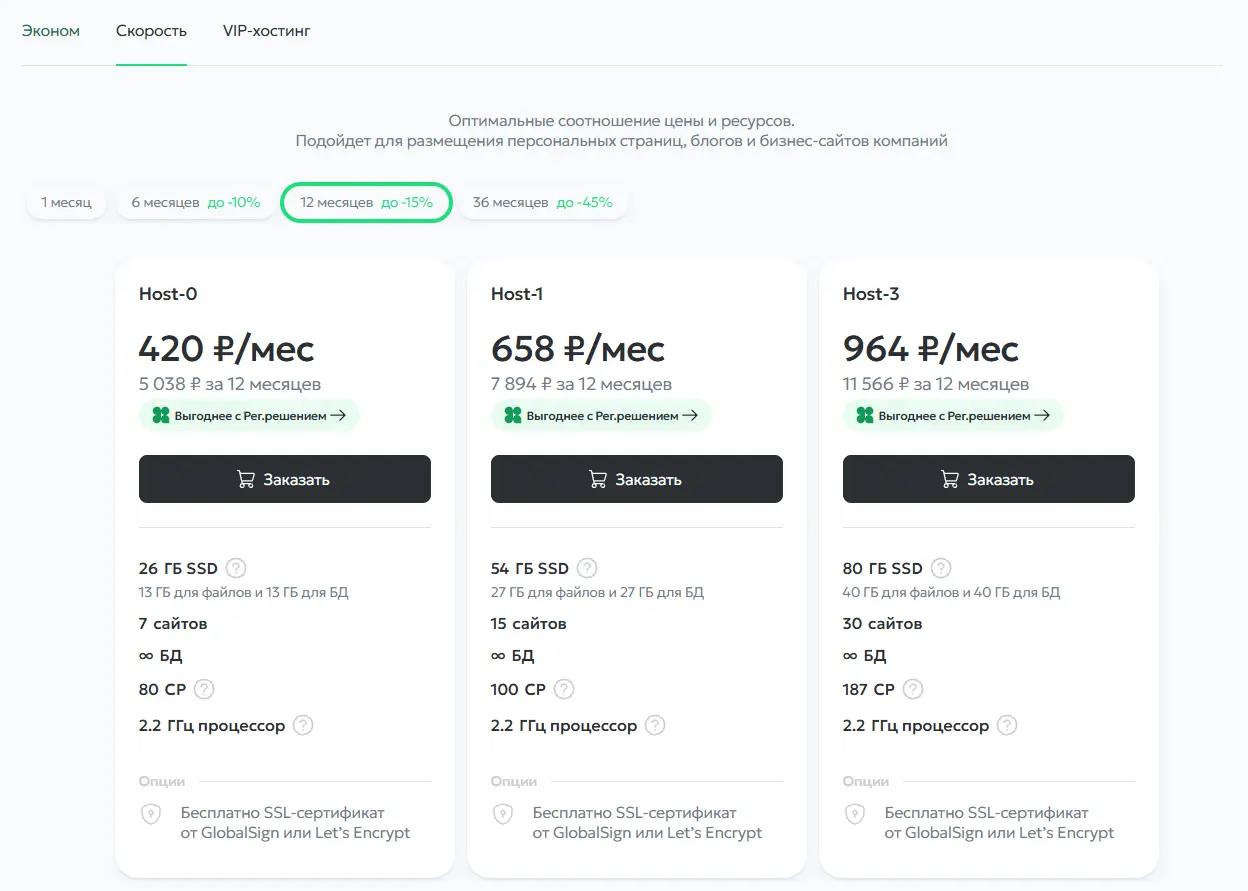This screenshot has width=1248, height=891.
Task: Click help icon for Host-3 2.2 ГГц процессор
Action: [1007, 725]
